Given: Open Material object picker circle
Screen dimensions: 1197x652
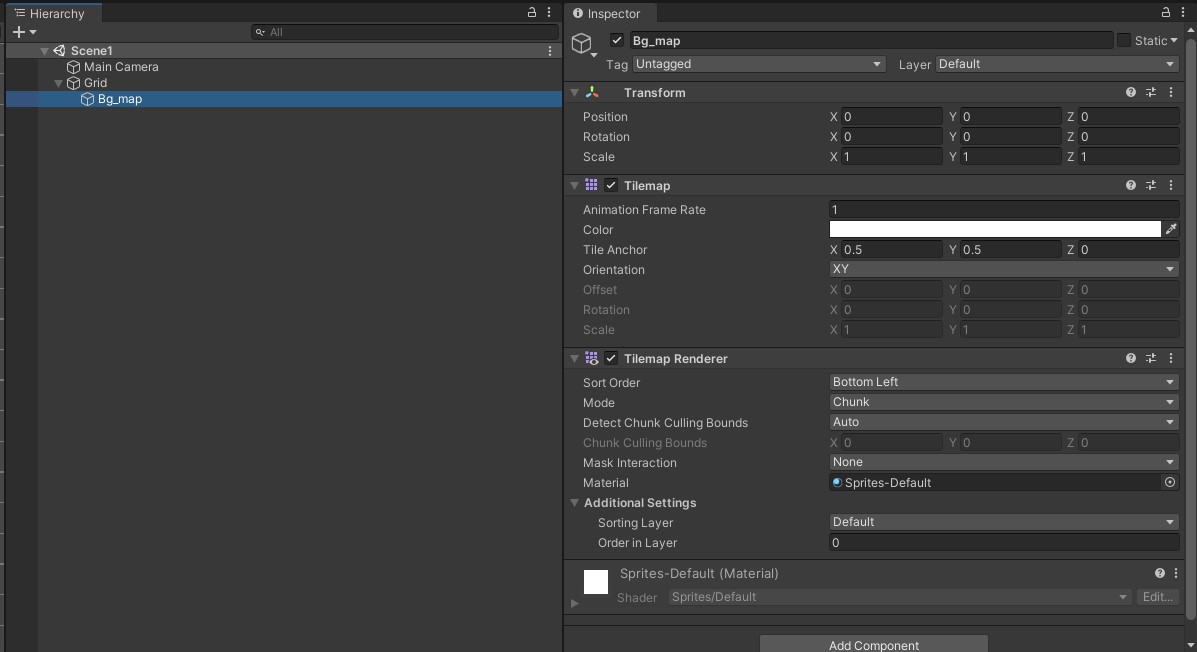Looking at the screenshot, I should [1170, 483].
